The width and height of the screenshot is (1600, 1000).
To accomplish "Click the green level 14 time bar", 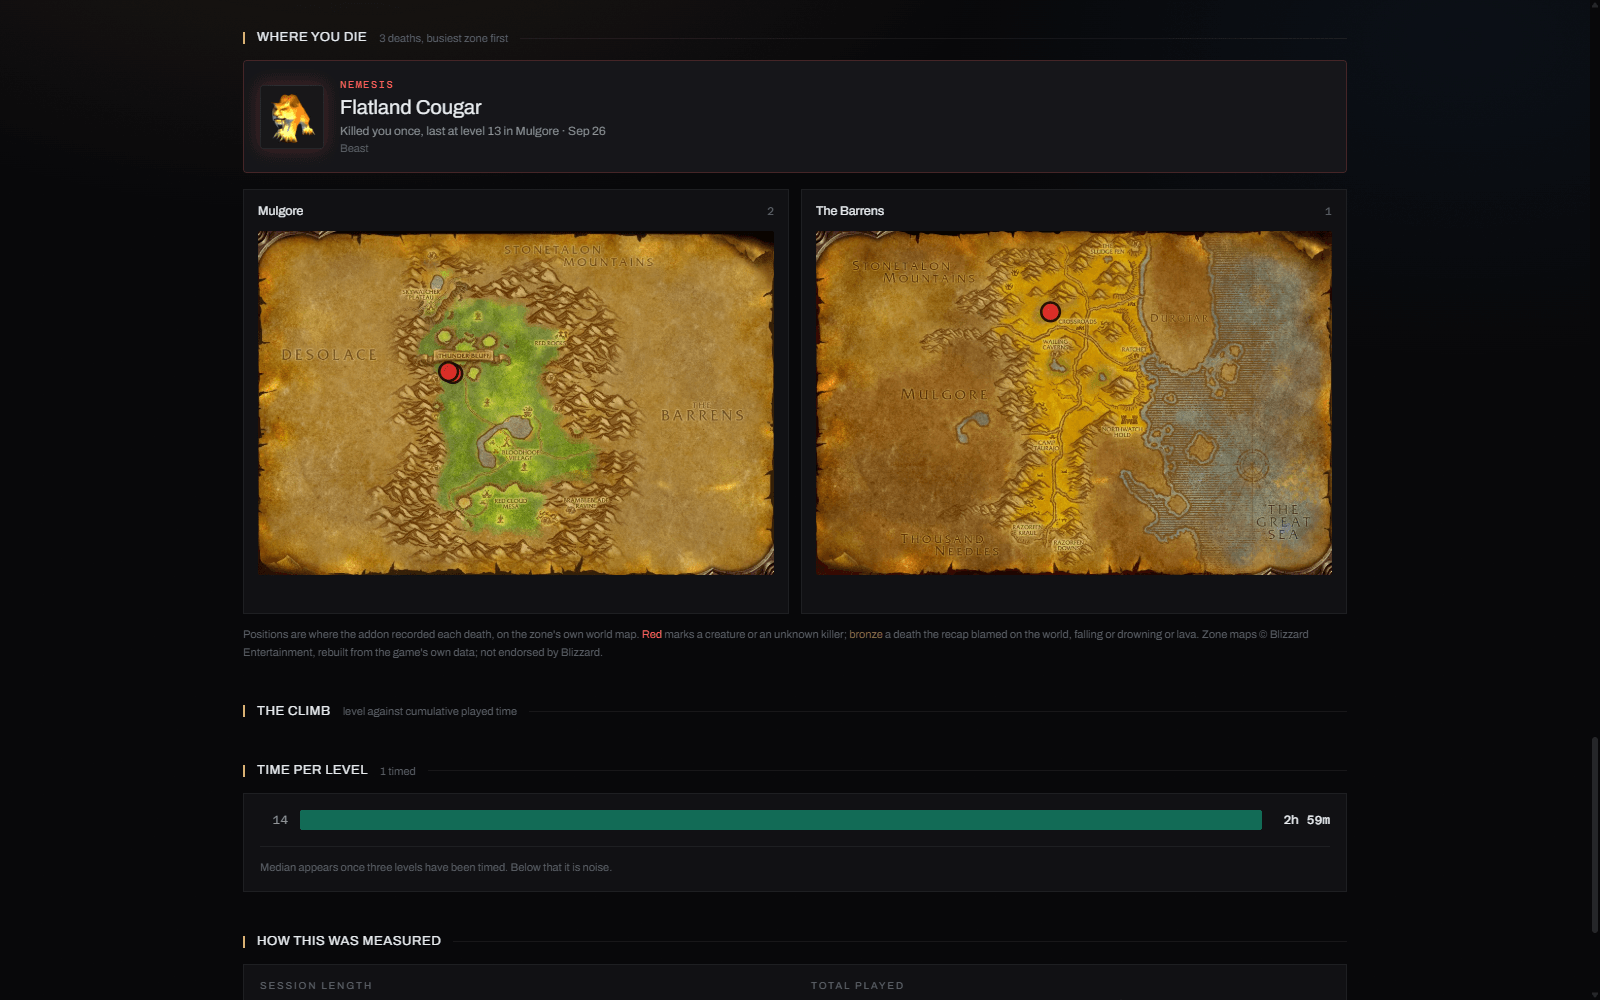I will (781, 820).
